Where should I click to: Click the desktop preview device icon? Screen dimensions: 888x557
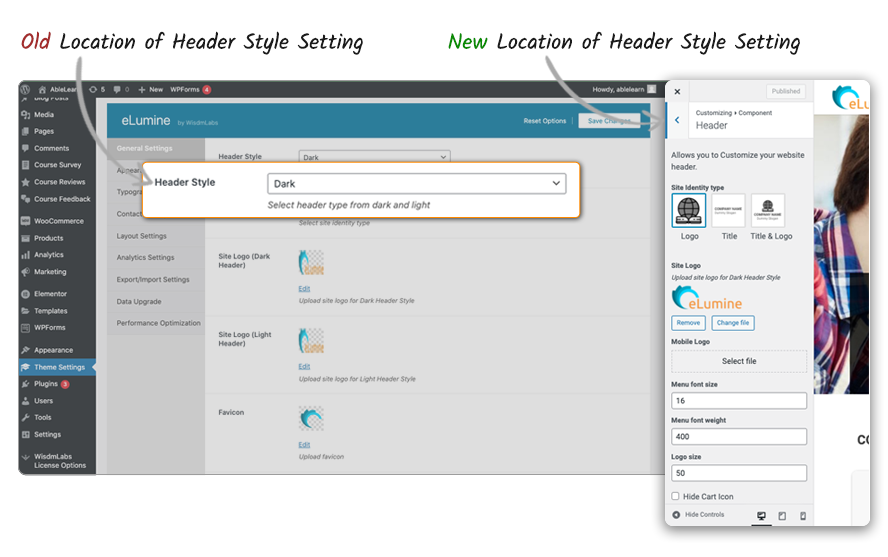[x=761, y=516]
